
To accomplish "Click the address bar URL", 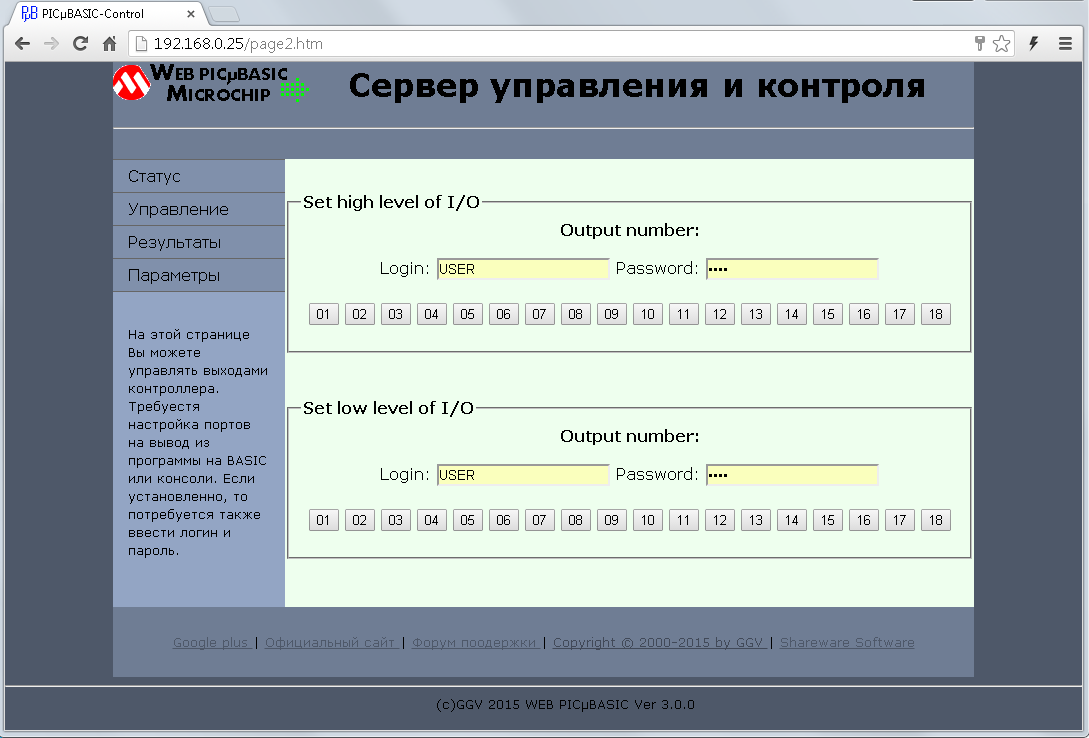I will tap(238, 44).
